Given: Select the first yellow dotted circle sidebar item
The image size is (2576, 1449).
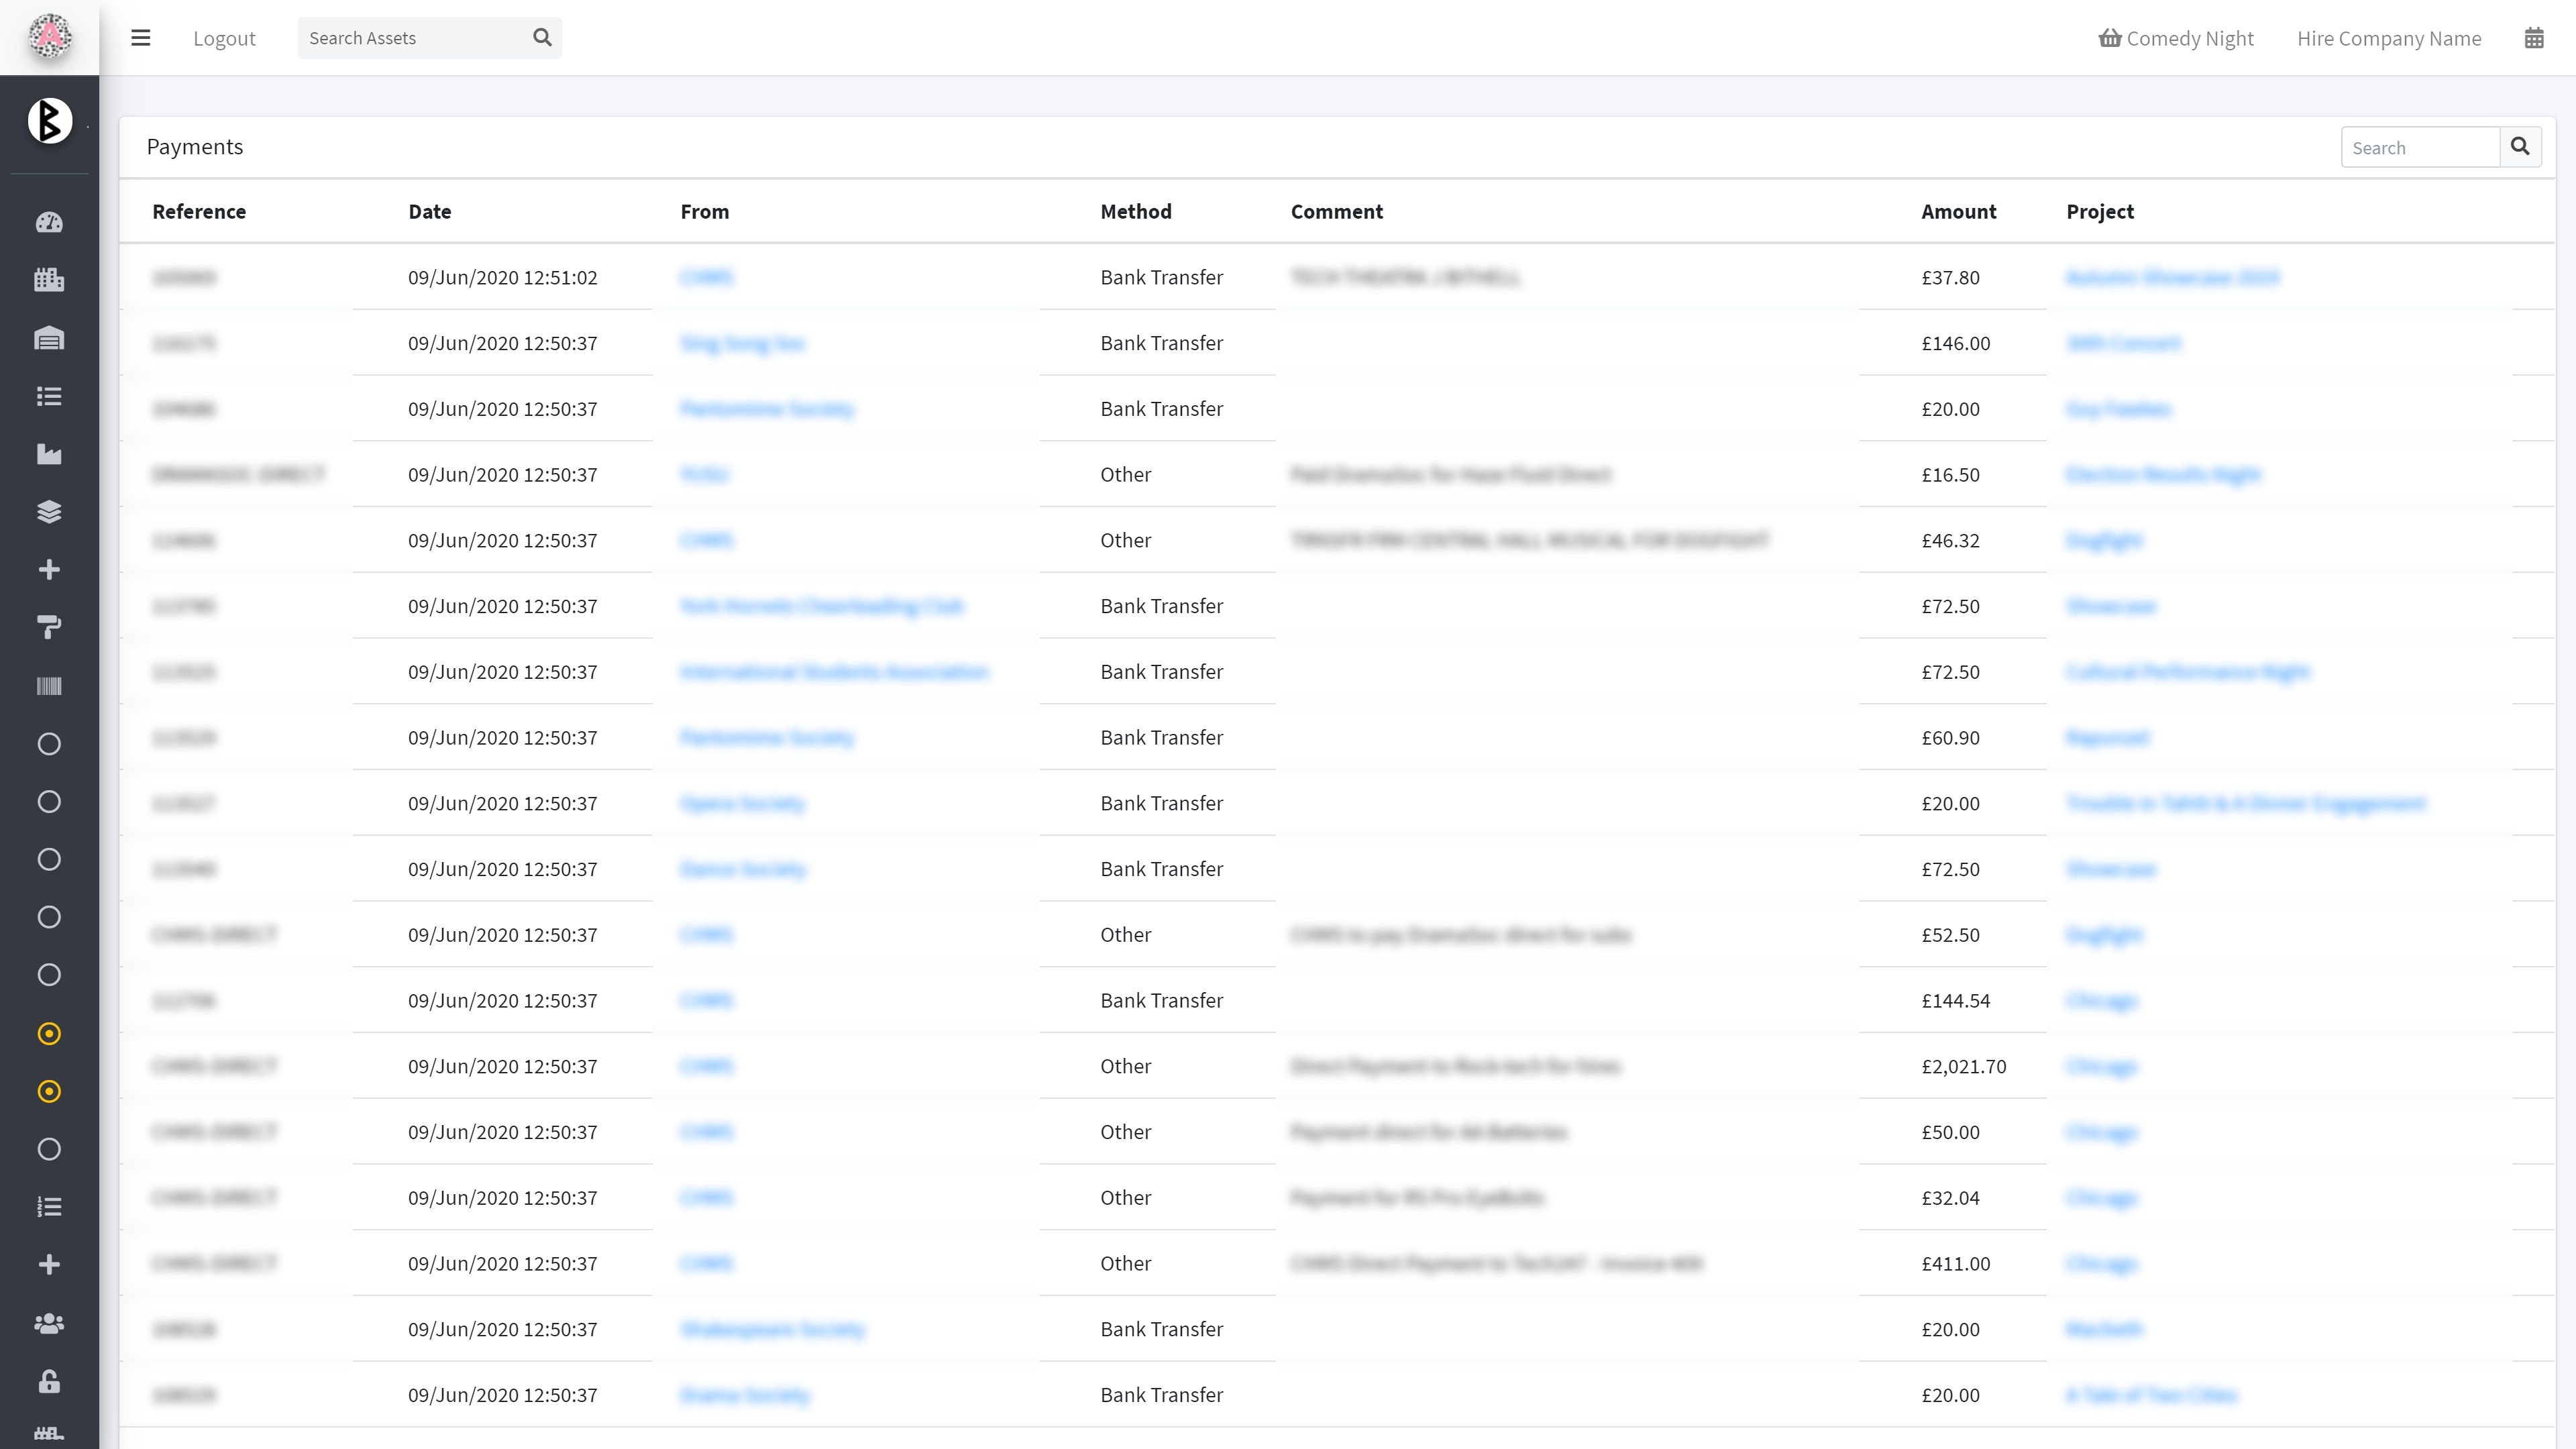Looking at the screenshot, I should pyautogui.click(x=49, y=1033).
